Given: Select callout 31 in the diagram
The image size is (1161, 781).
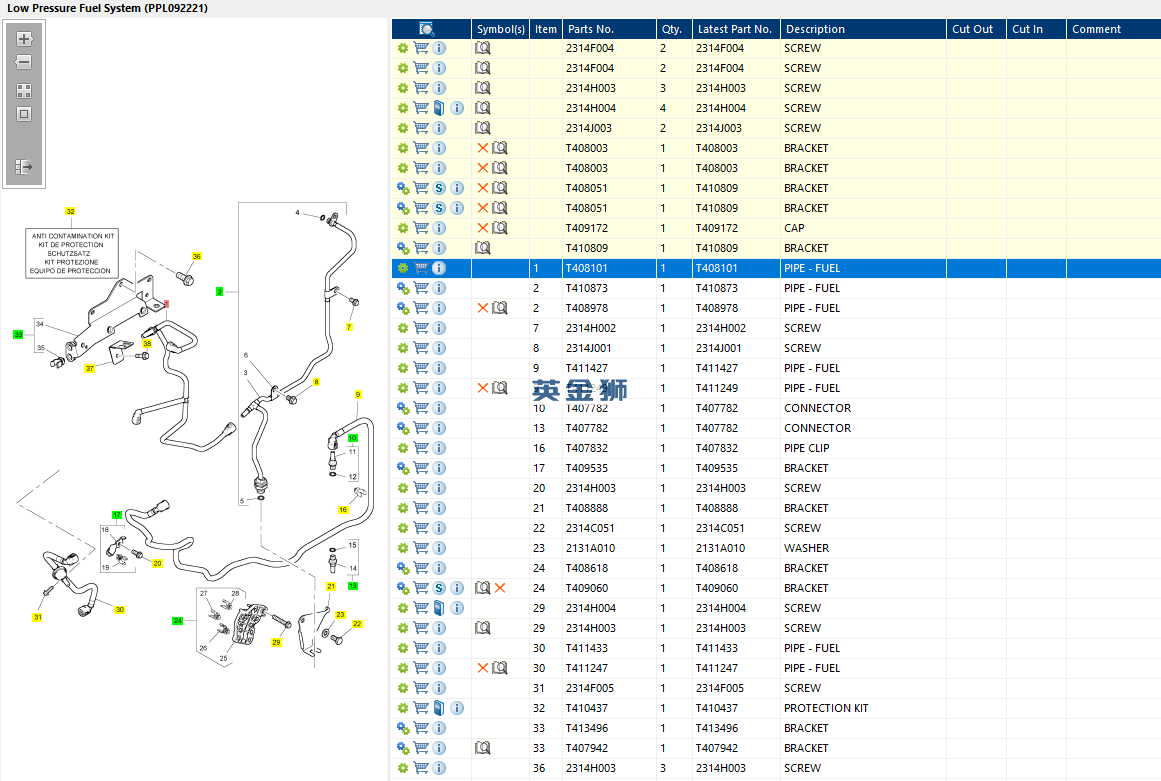Looking at the screenshot, I should coord(38,617).
